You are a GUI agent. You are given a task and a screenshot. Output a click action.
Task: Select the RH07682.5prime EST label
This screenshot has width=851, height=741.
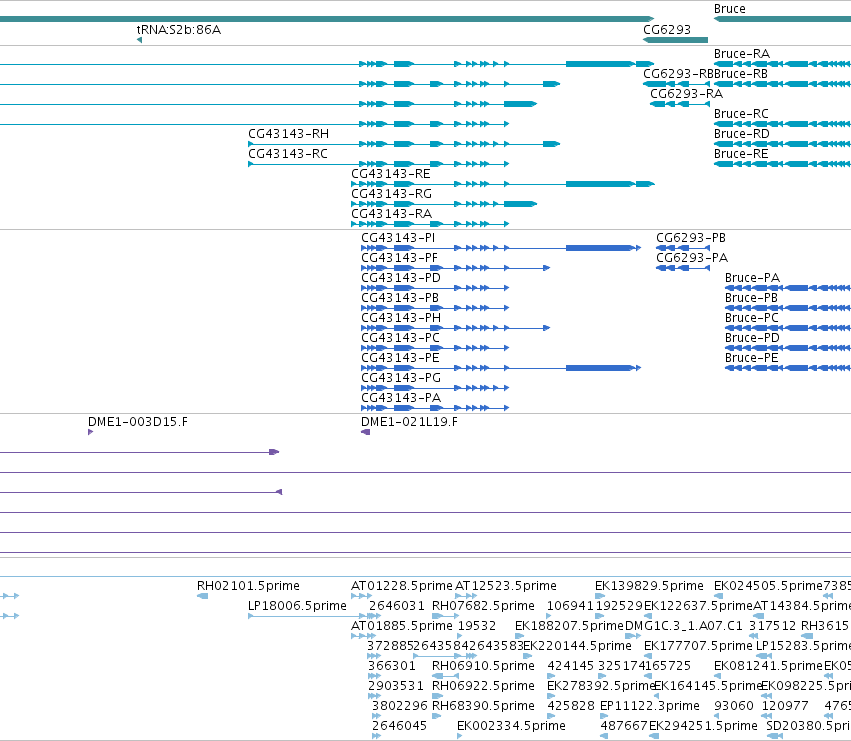pyautogui.click(x=483, y=606)
